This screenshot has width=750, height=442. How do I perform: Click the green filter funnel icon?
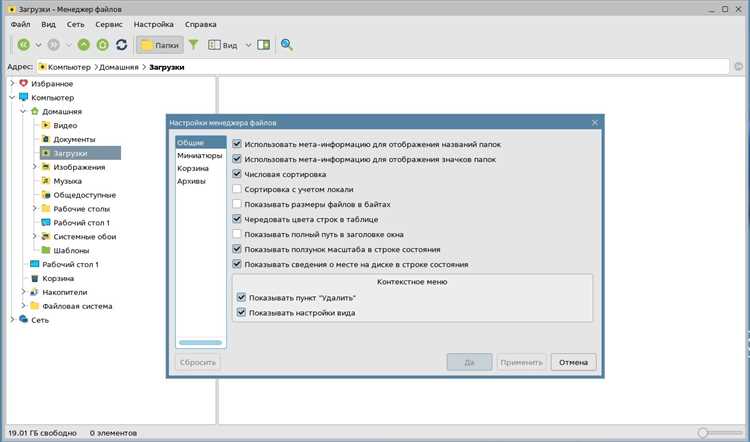193,45
